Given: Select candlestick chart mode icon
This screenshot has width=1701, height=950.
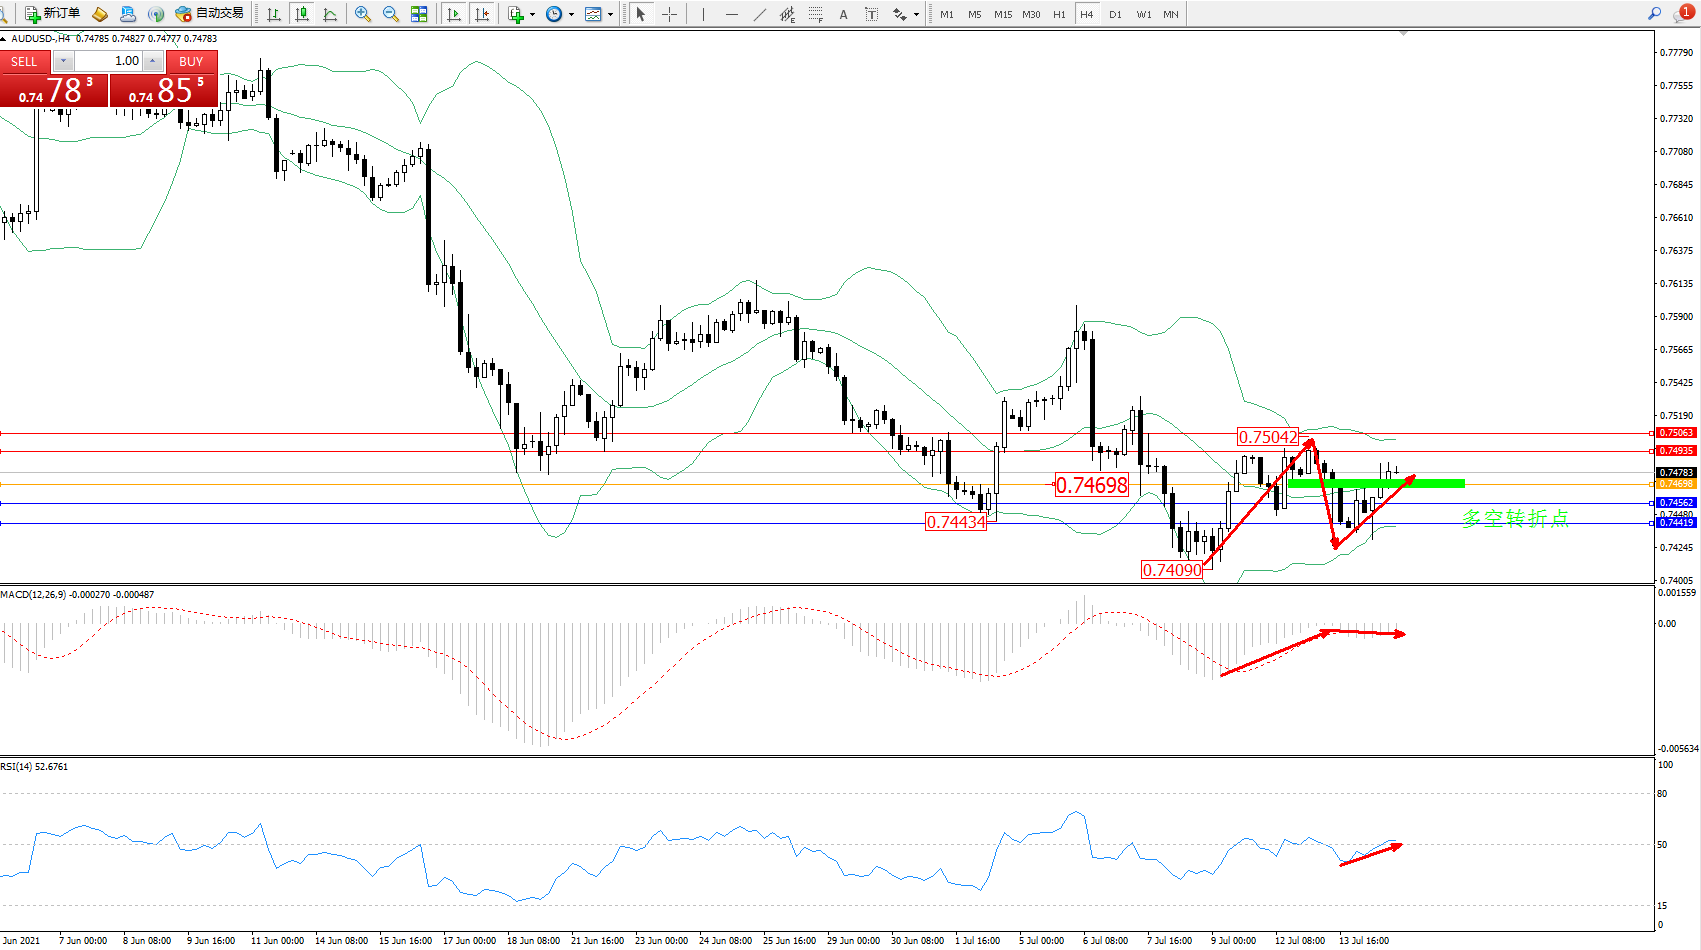Looking at the screenshot, I should coord(301,14).
